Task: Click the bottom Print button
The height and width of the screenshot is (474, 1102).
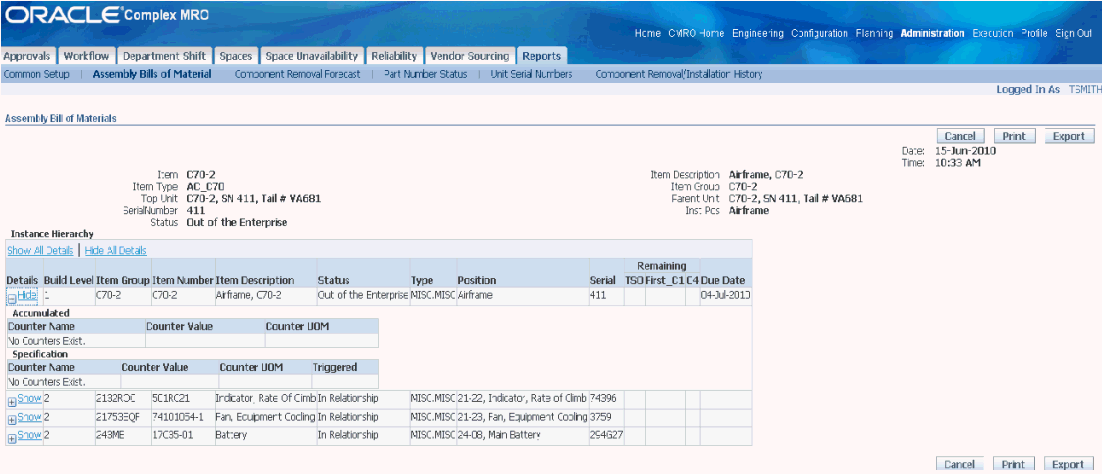Action: pyautogui.click(x=1014, y=464)
